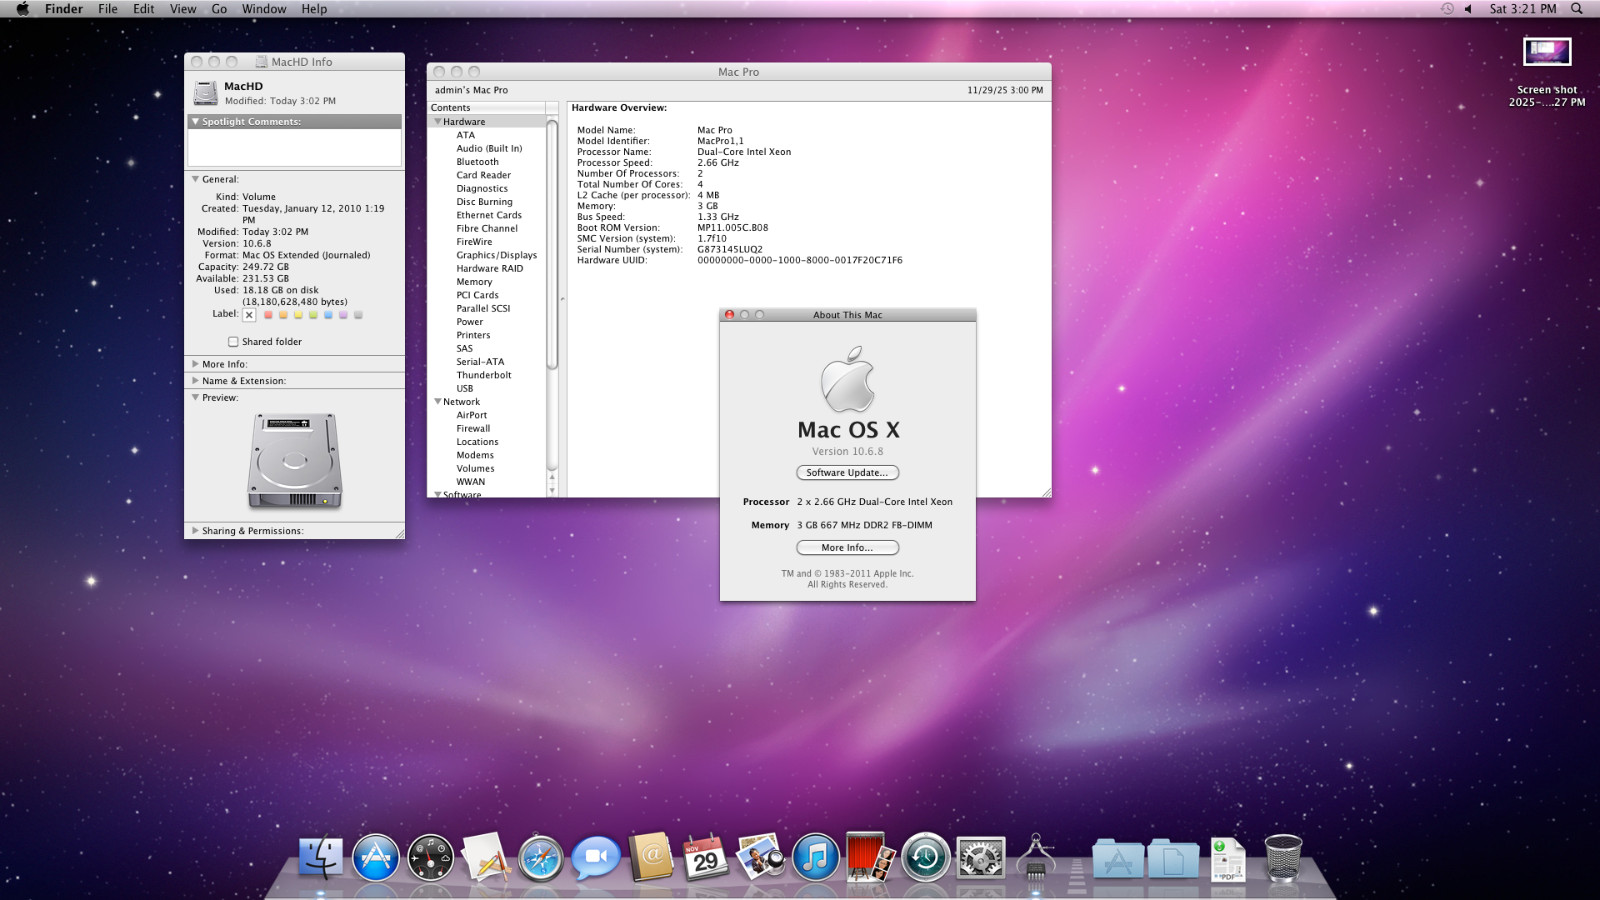The image size is (1600, 900).
Task: Collapse the Network tree in System Profiler
Action: (x=438, y=402)
